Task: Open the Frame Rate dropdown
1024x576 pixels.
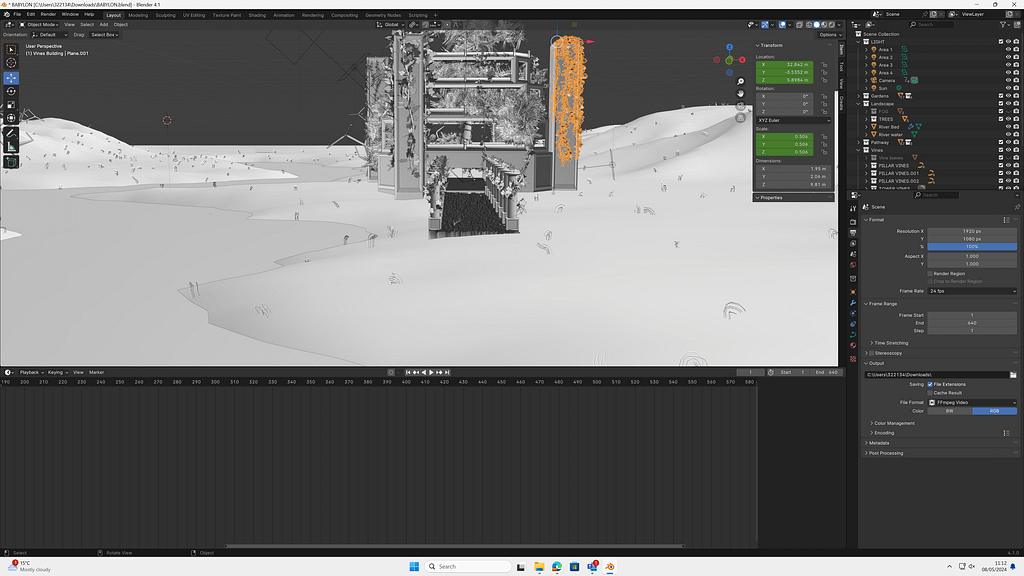Action: point(972,291)
